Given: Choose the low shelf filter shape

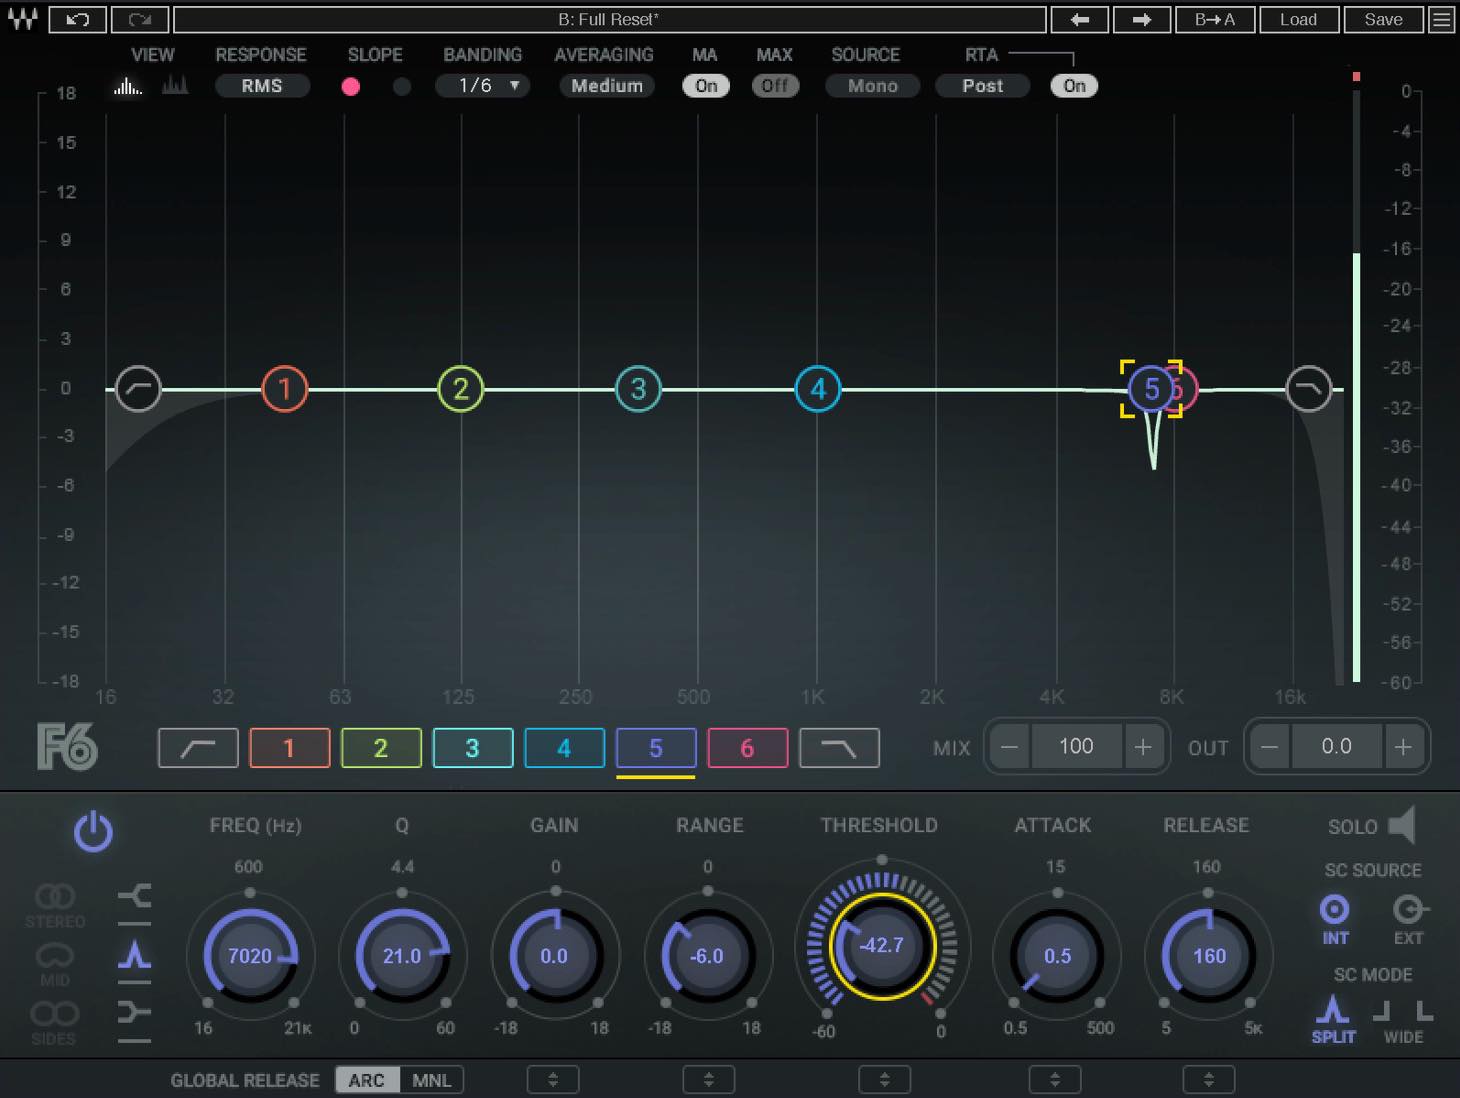Looking at the screenshot, I should pos(135,896).
